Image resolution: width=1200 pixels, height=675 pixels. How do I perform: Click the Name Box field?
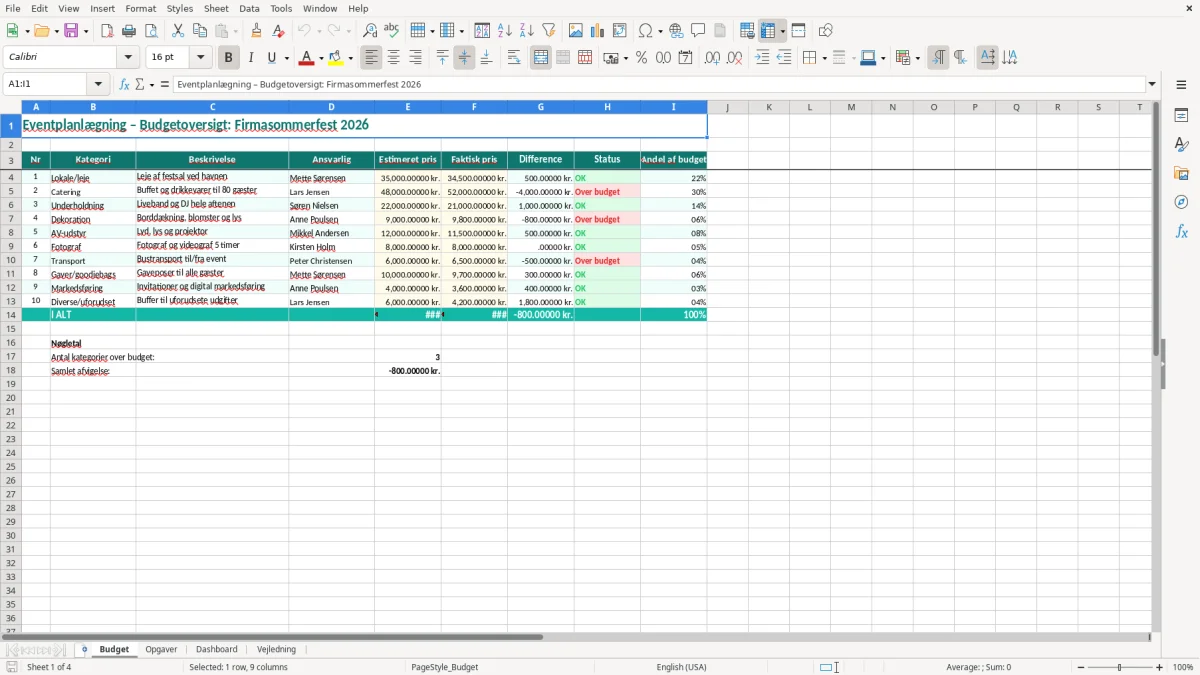click(46, 85)
